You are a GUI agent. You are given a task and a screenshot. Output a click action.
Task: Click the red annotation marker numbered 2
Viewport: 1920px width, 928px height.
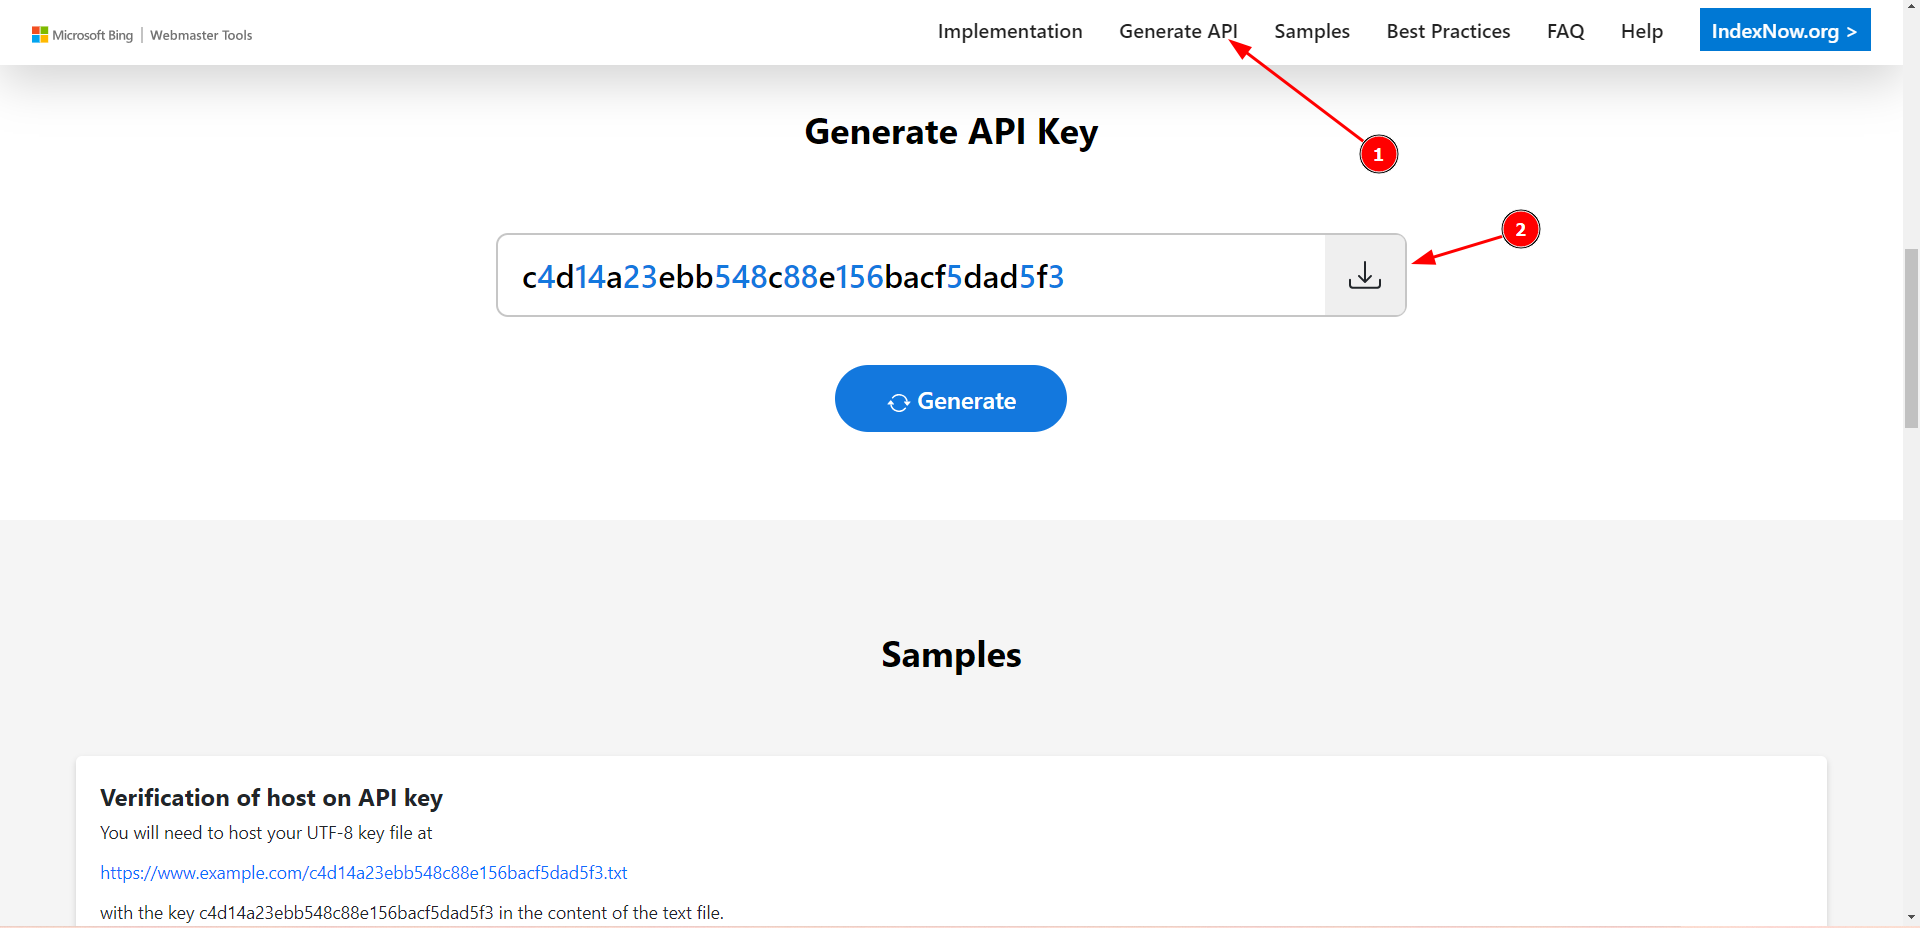coord(1520,229)
